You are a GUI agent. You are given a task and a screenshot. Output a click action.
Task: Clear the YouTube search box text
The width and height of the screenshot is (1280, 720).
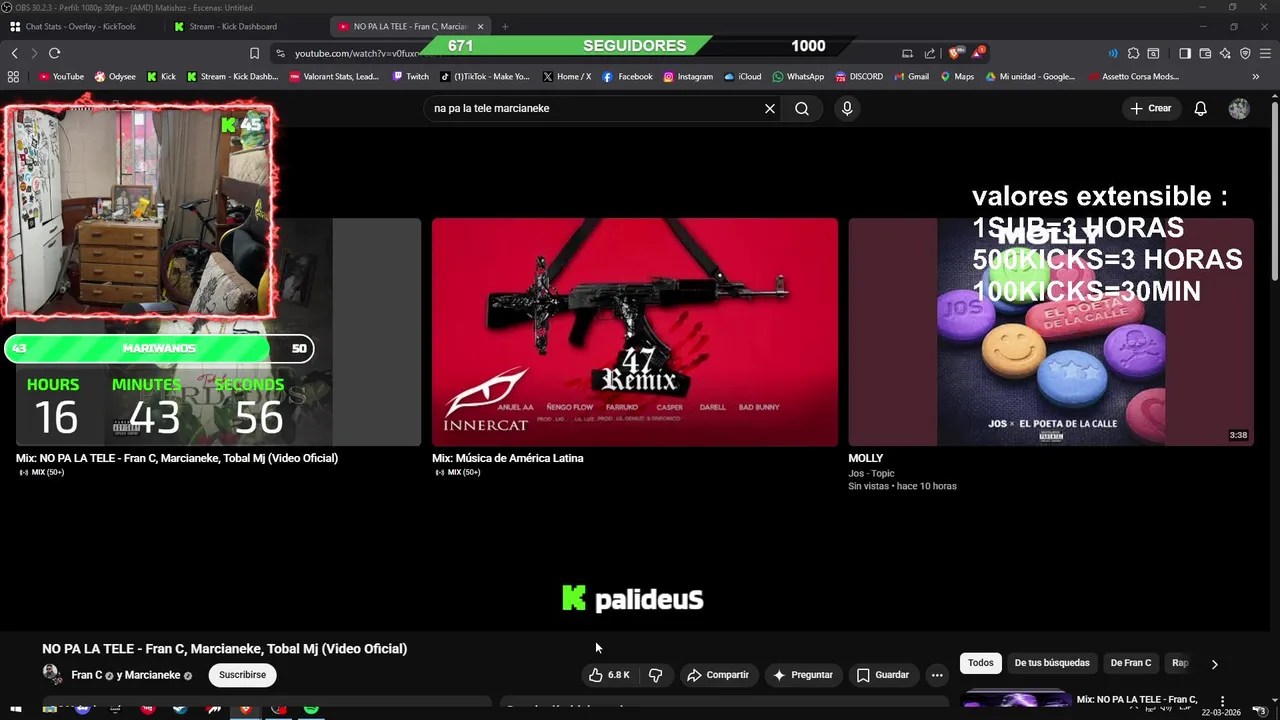tap(770, 108)
